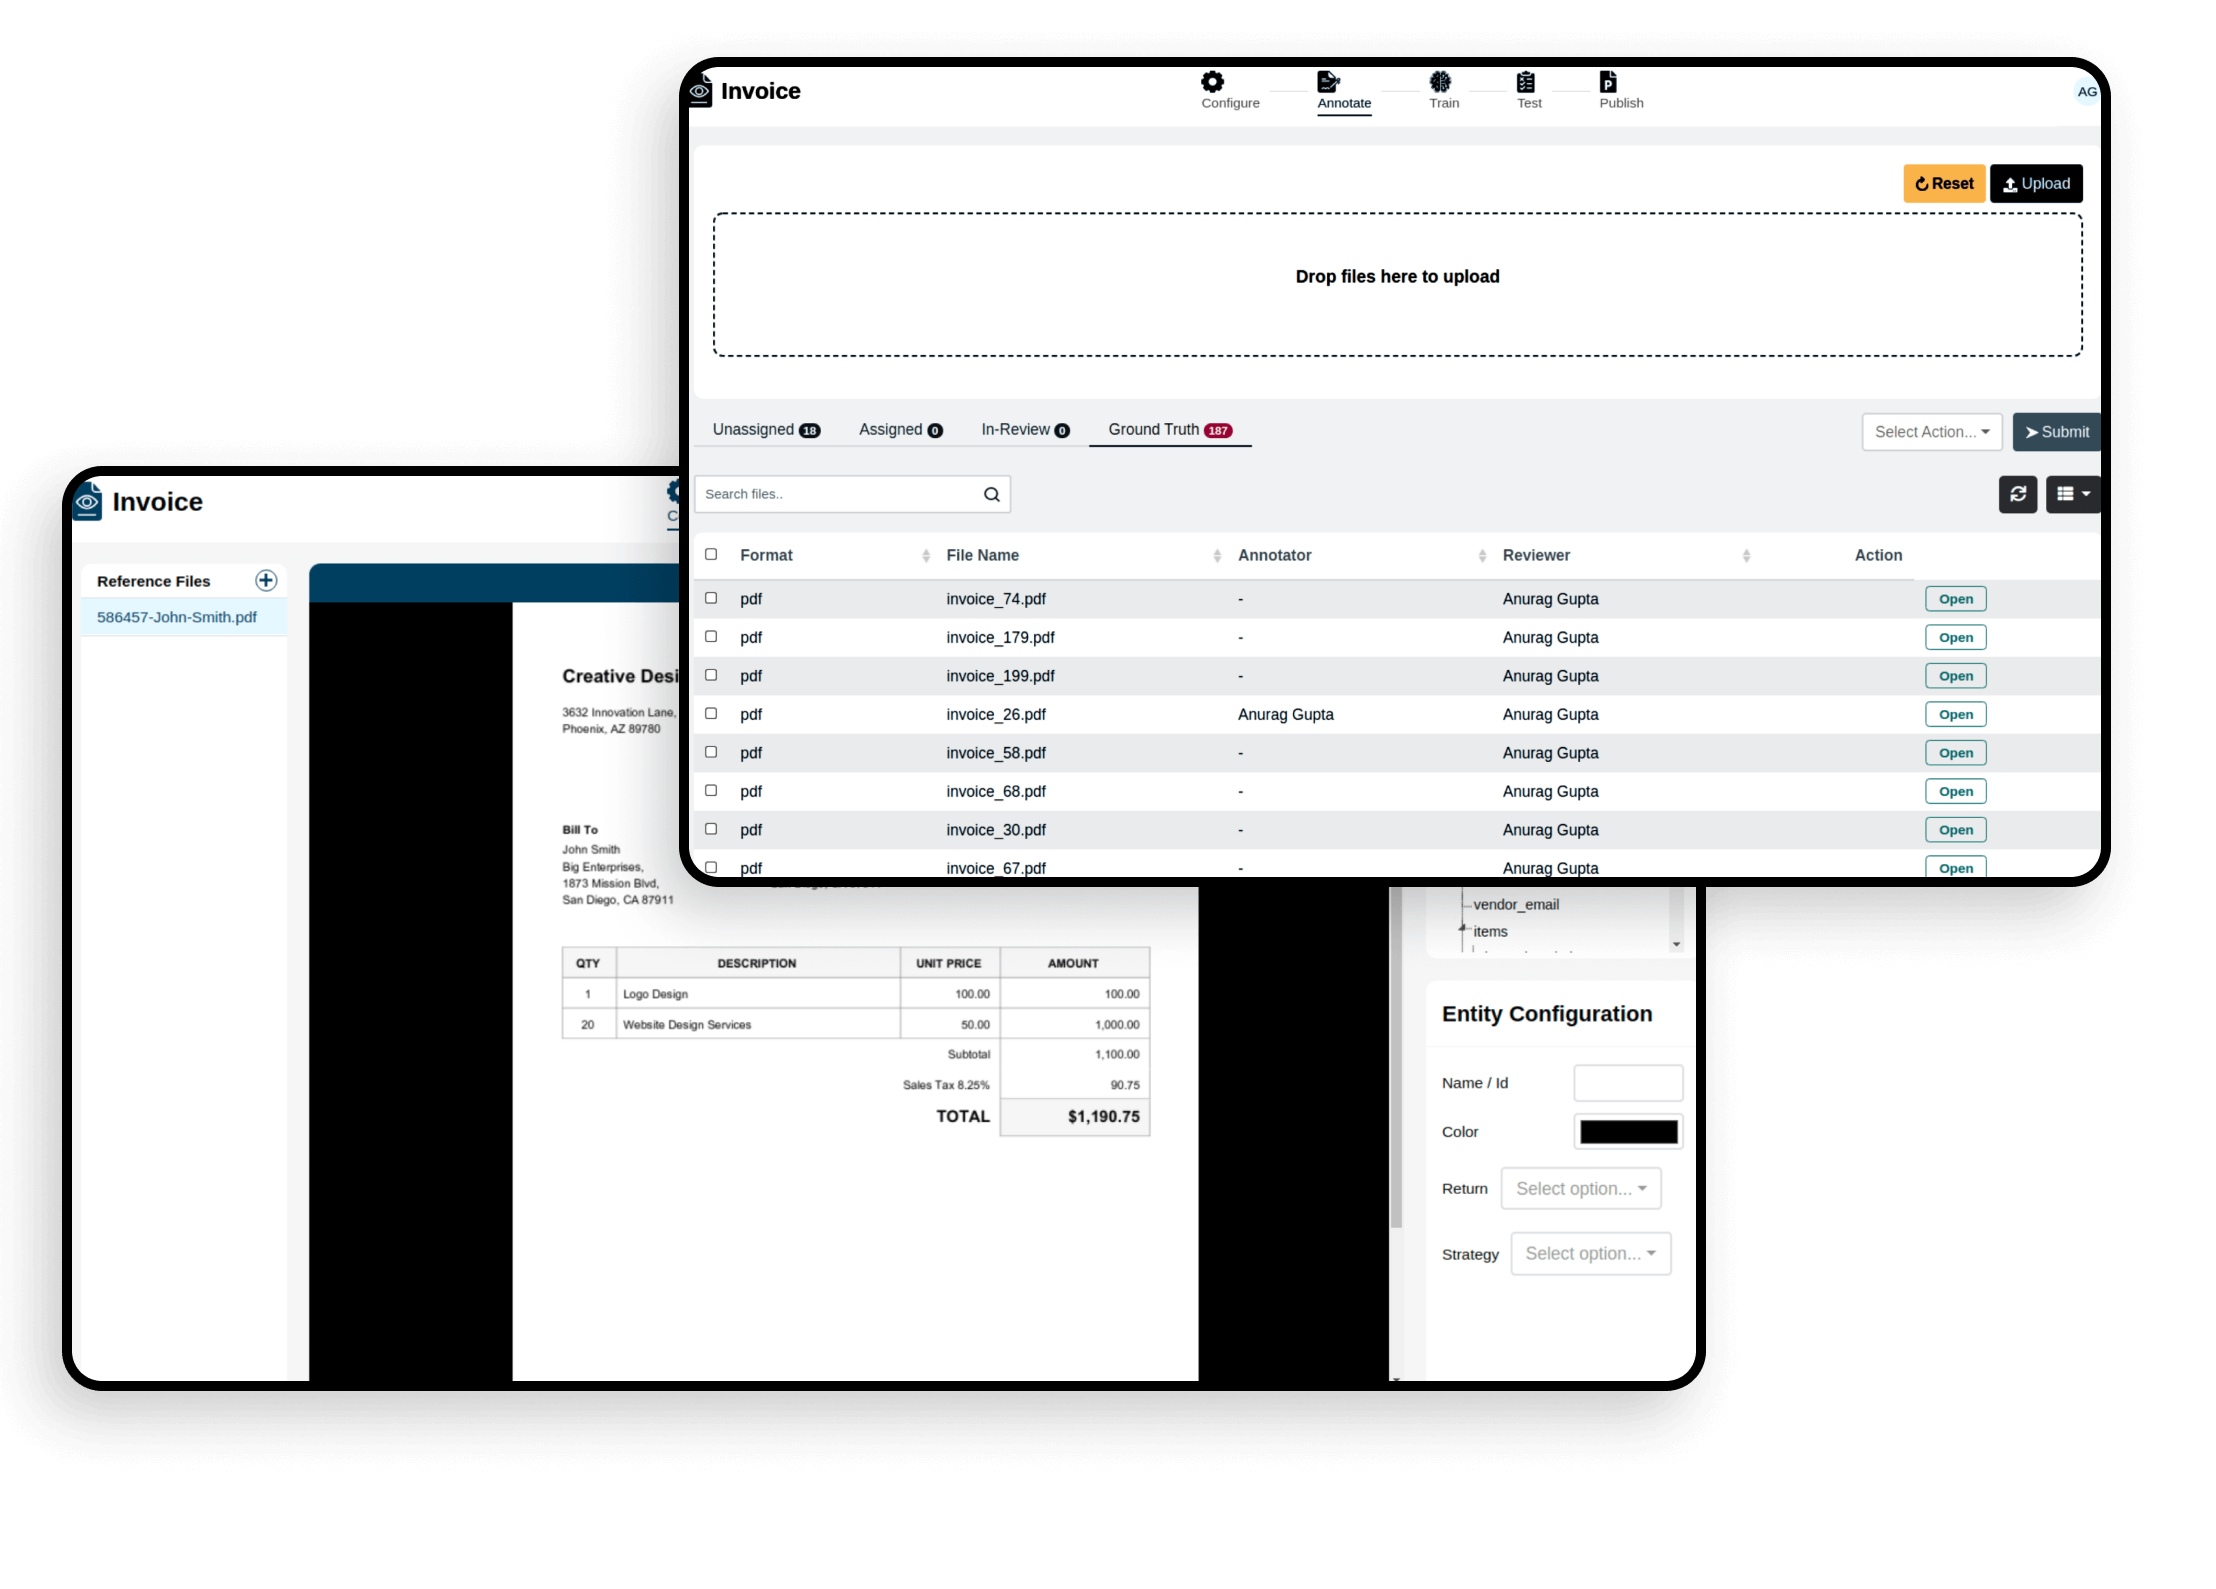Open the list view options dropdown
This screenshot has height=1589, width=2216.
(2073, 494)
